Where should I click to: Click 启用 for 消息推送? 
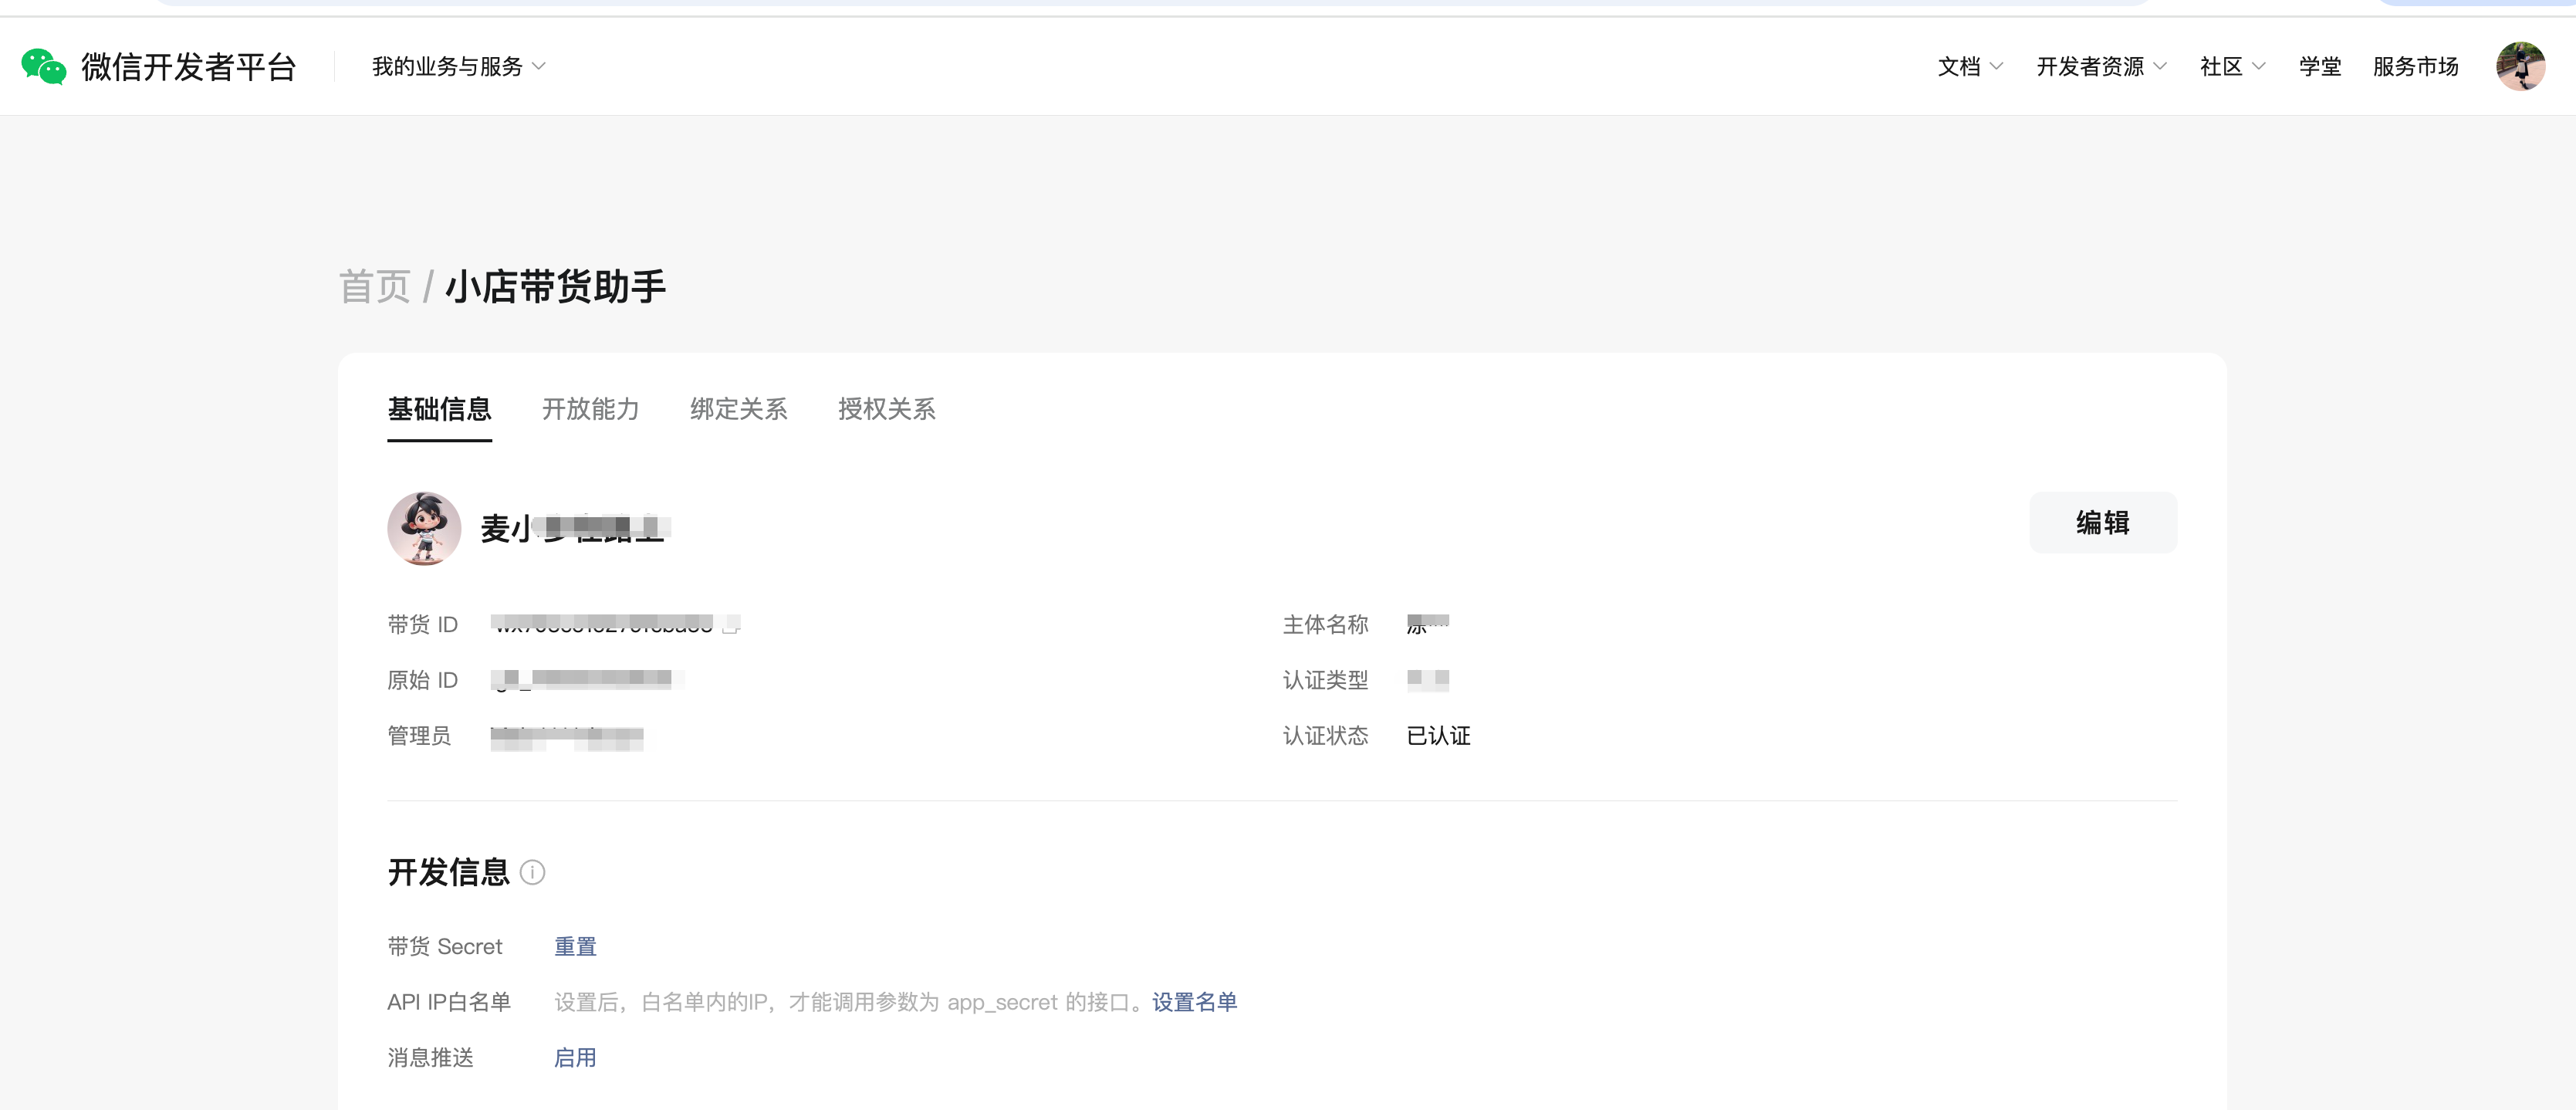pyautogui.click(x=575, y=1058)
